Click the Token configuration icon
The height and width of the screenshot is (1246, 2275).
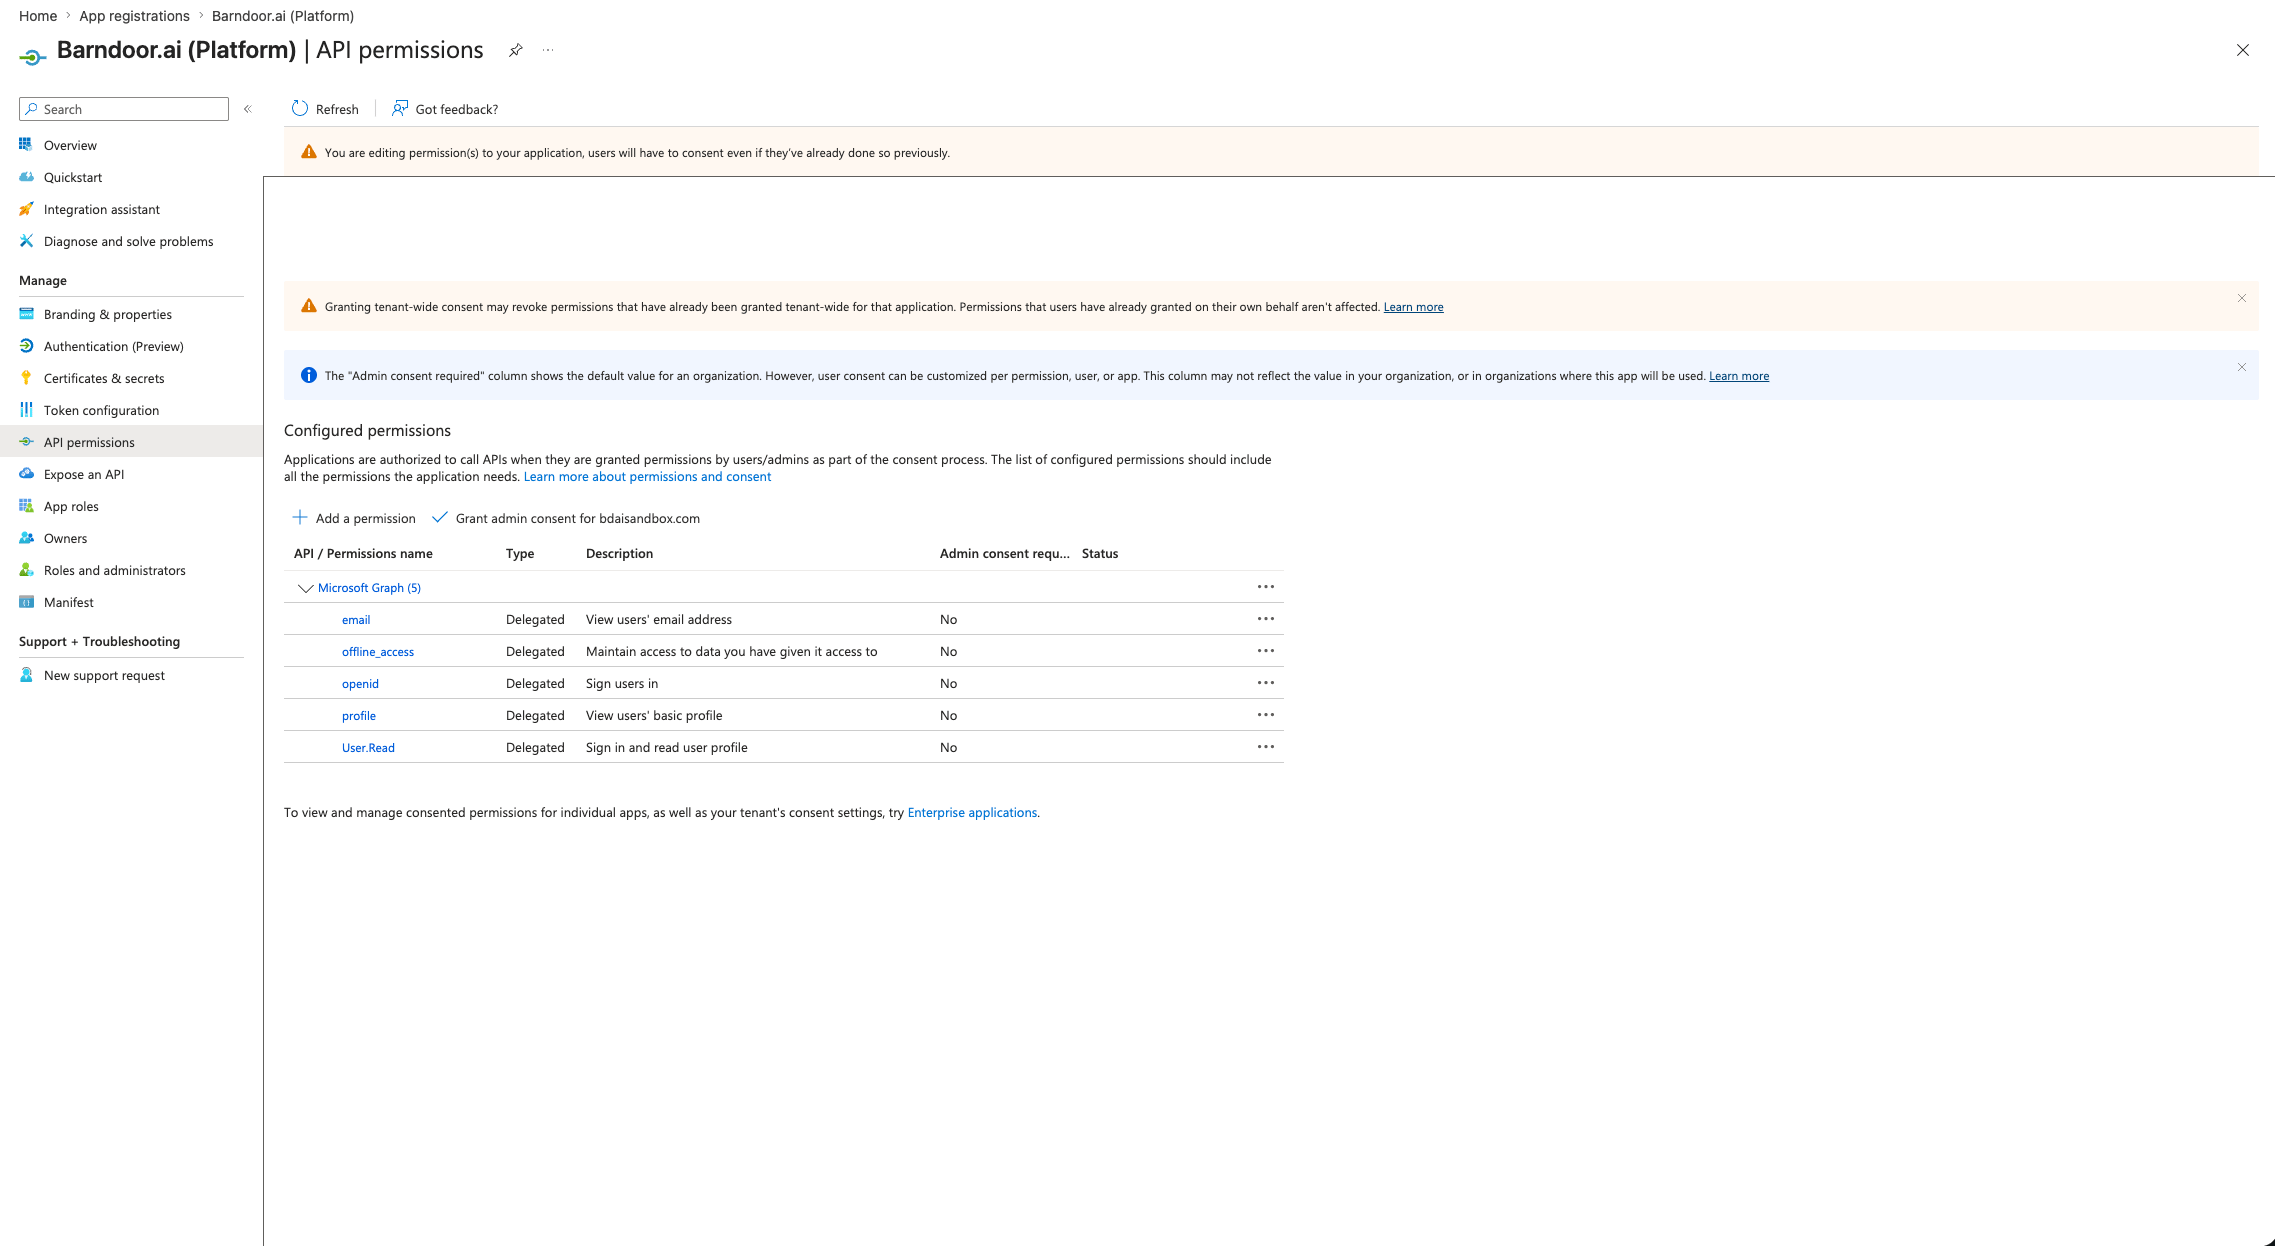[26, 410]
